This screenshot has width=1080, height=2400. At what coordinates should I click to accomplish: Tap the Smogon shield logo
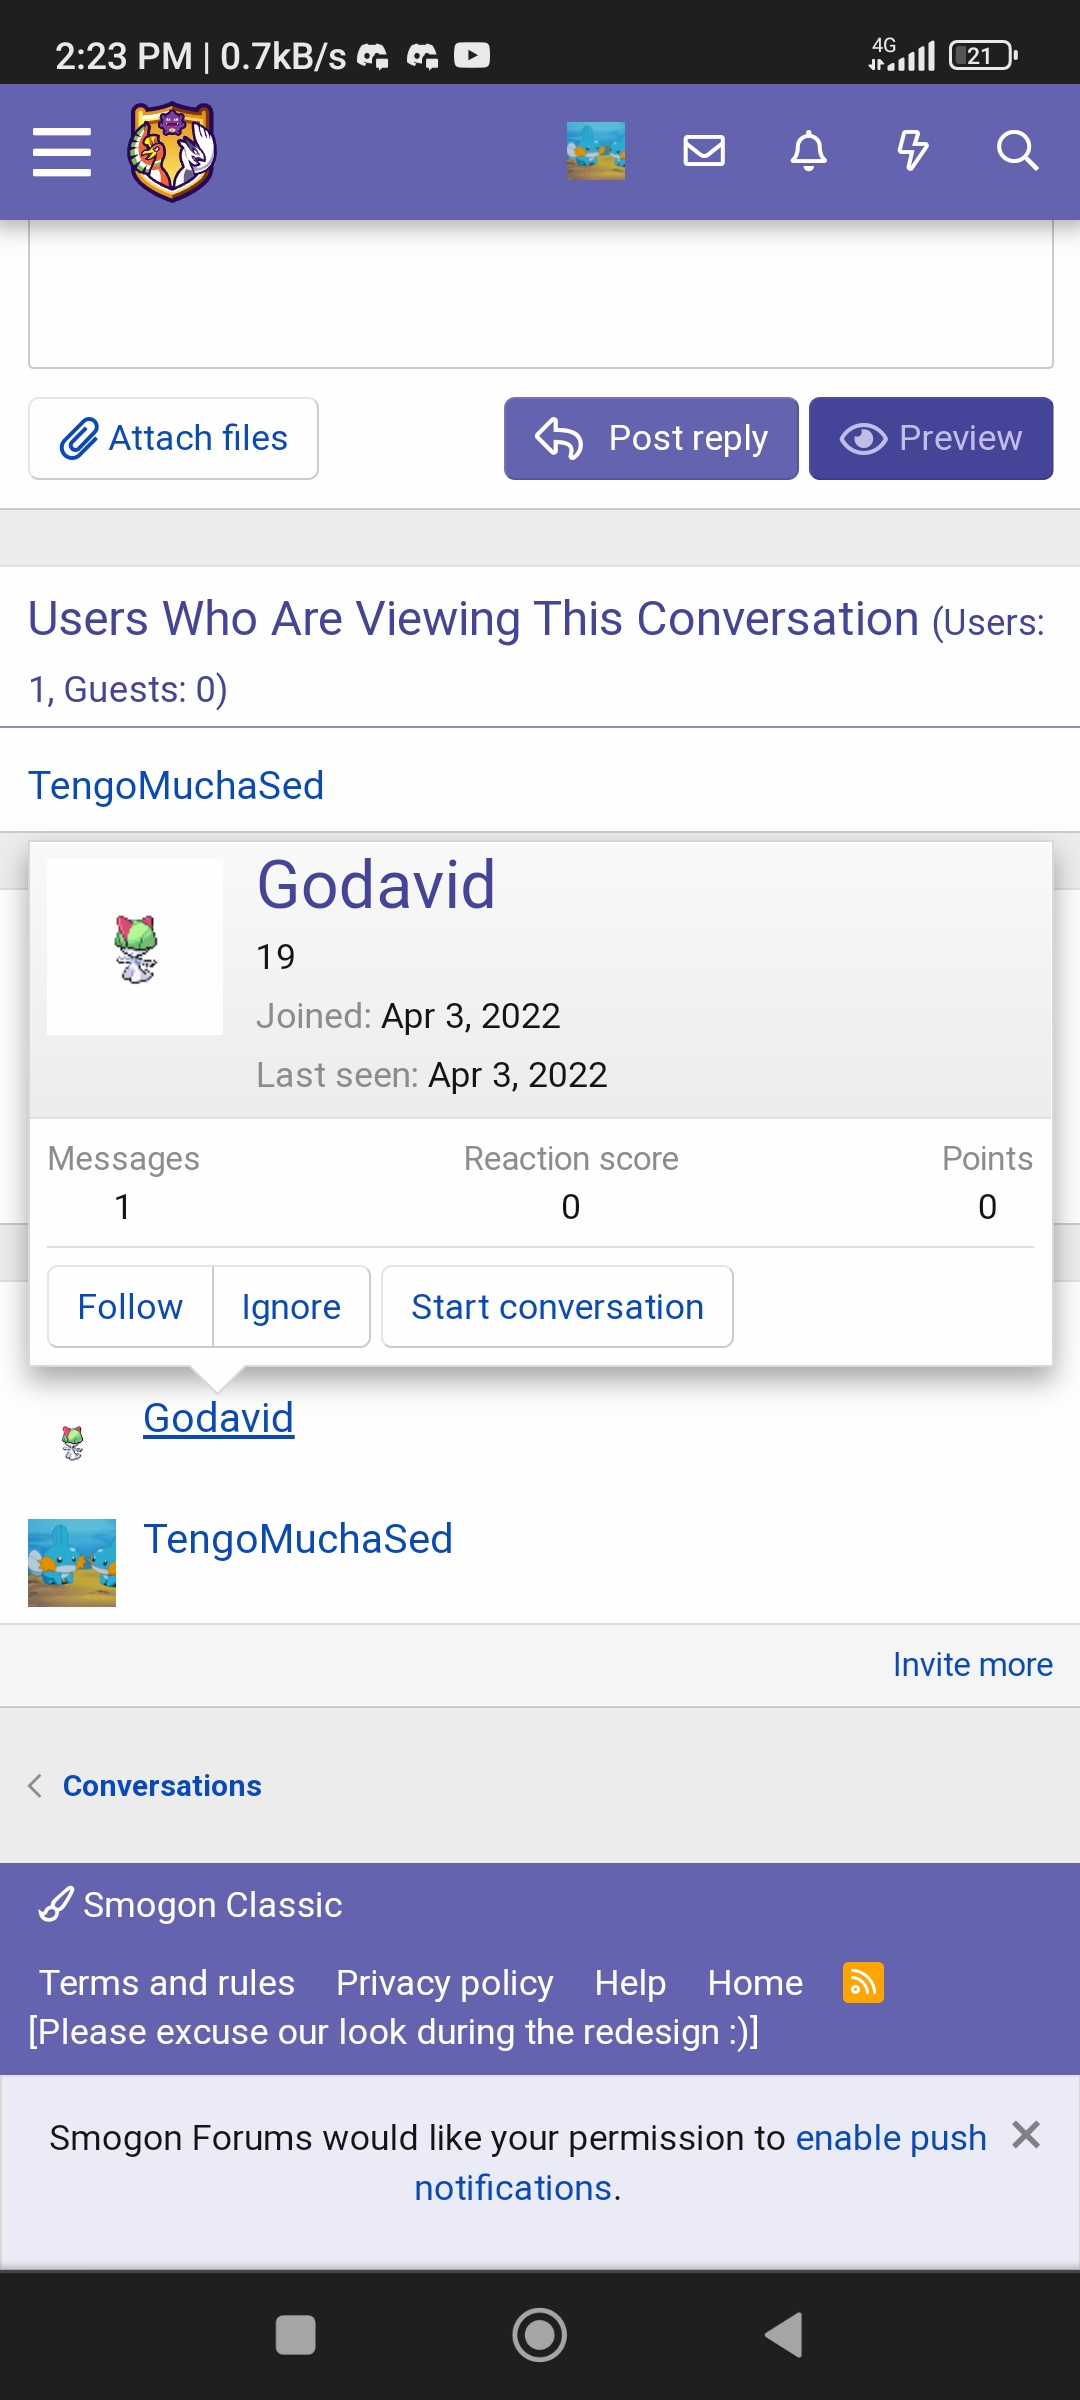172,152
